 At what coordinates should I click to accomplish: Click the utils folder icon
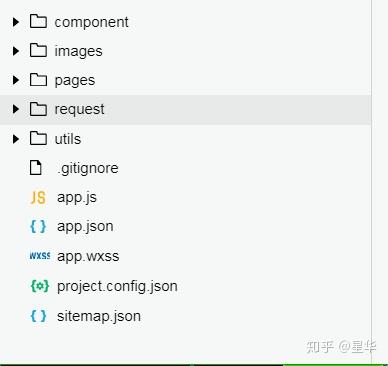38,138
